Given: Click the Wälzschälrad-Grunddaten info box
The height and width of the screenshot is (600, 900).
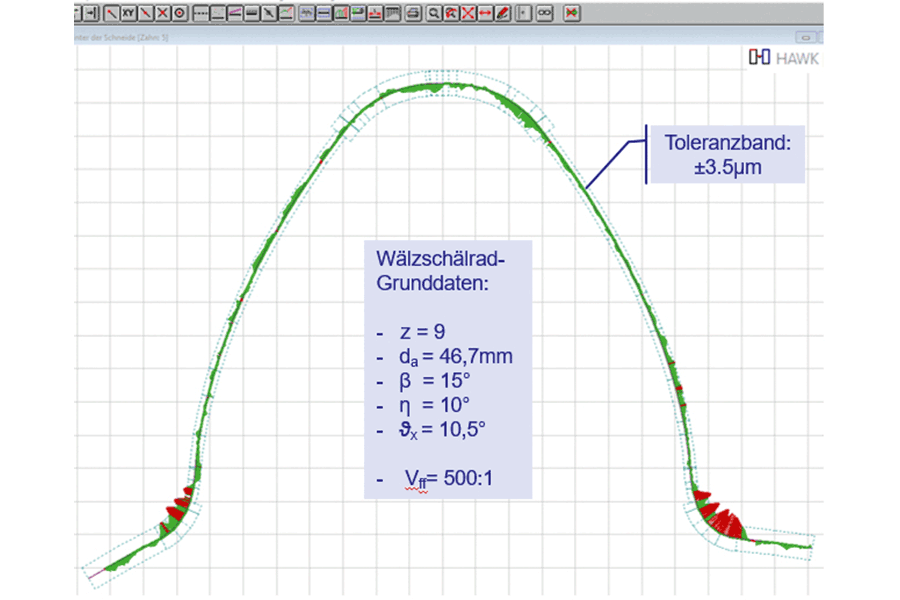Looking at the screenshot, I should point(447,371).
